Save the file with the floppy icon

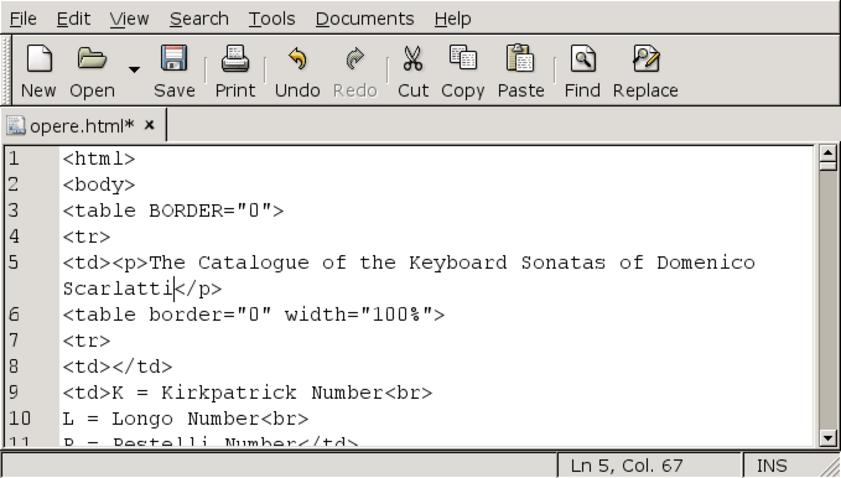coord(174,60)
